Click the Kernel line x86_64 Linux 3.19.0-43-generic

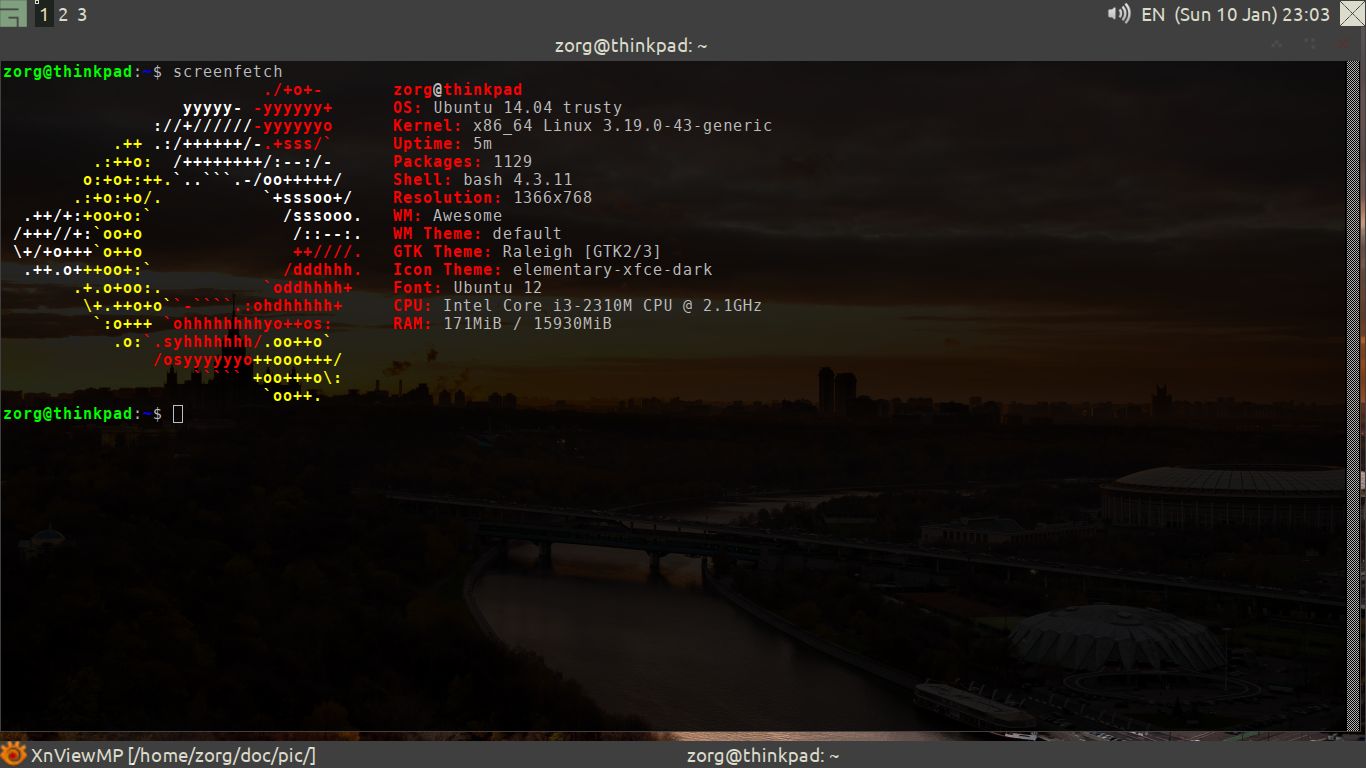pos(582,126)
